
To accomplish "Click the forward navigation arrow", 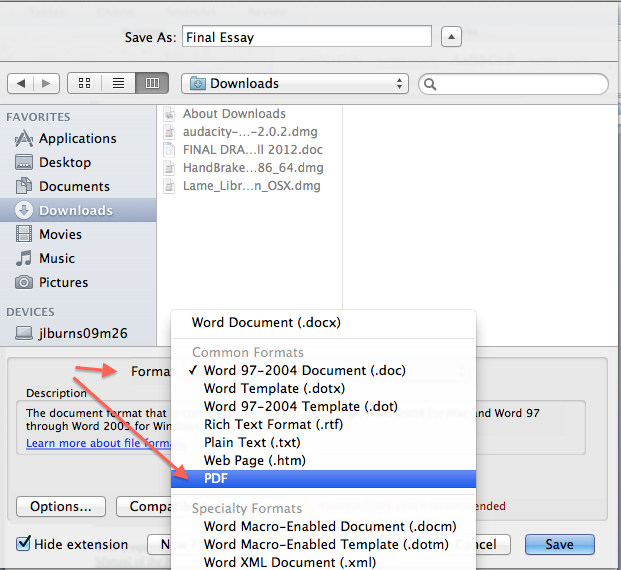I will tap(46, 83).
